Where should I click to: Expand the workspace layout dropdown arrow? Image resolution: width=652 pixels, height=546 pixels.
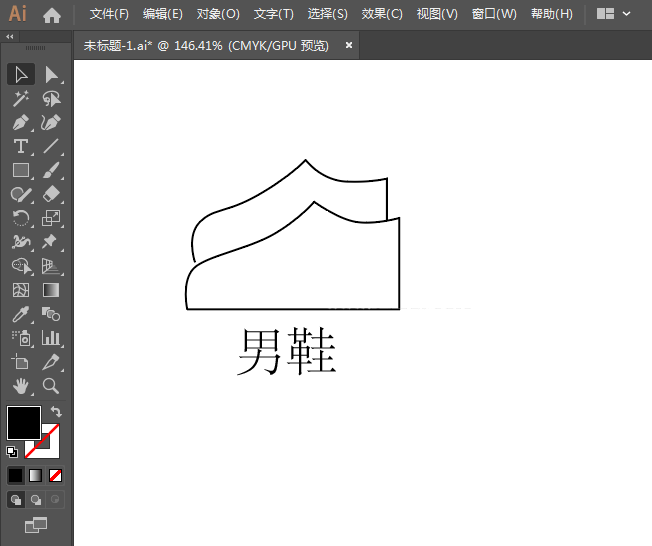(x=626, y=14)
